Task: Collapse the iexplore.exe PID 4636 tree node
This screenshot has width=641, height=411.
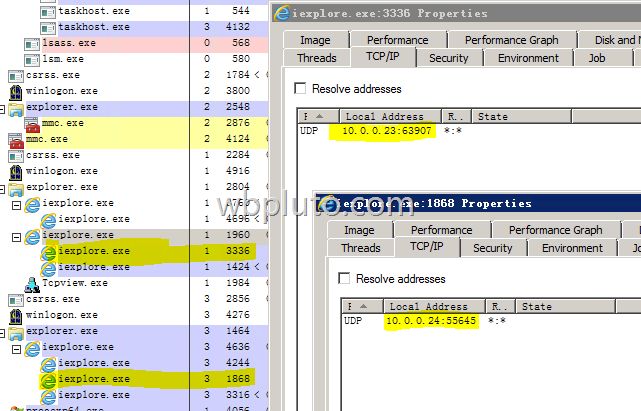Action: (16, 349)
